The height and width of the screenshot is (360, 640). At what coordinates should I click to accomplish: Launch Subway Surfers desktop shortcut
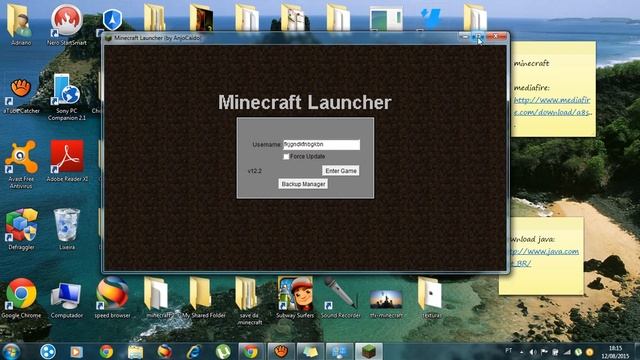[x=295, y=298]
